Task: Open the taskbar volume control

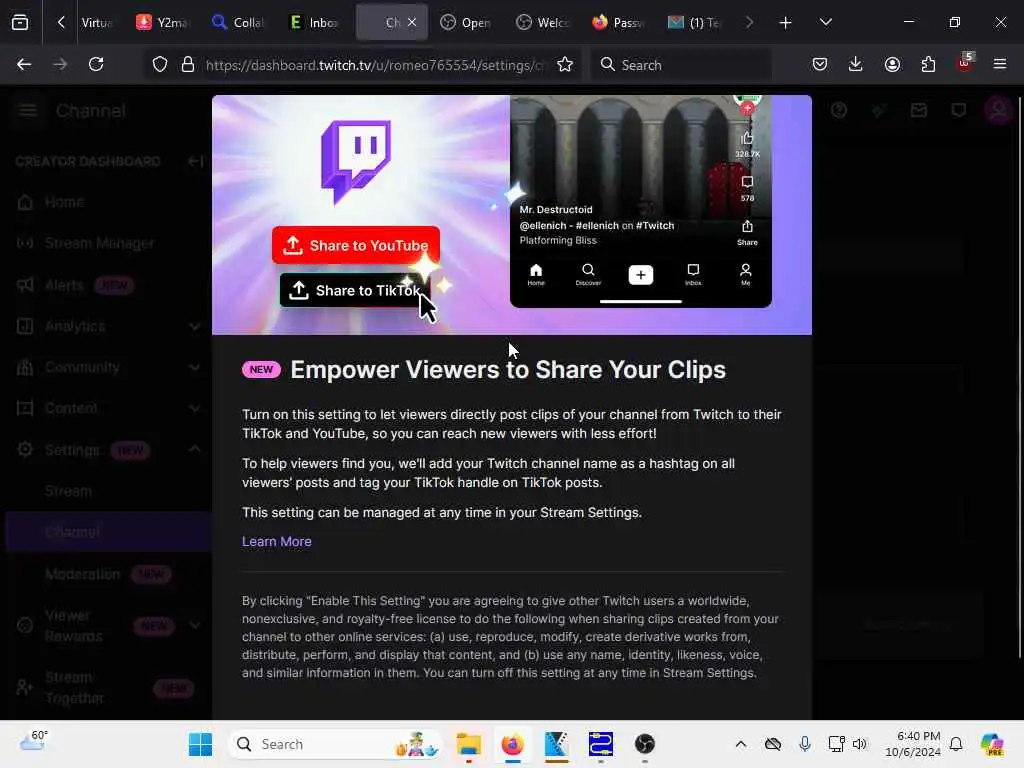Action: (859, 744)
